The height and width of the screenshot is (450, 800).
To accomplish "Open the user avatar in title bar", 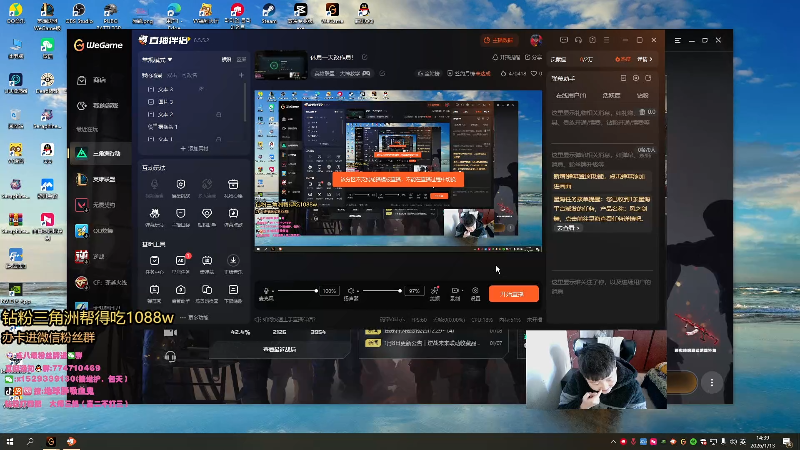I will coord(536,40).
